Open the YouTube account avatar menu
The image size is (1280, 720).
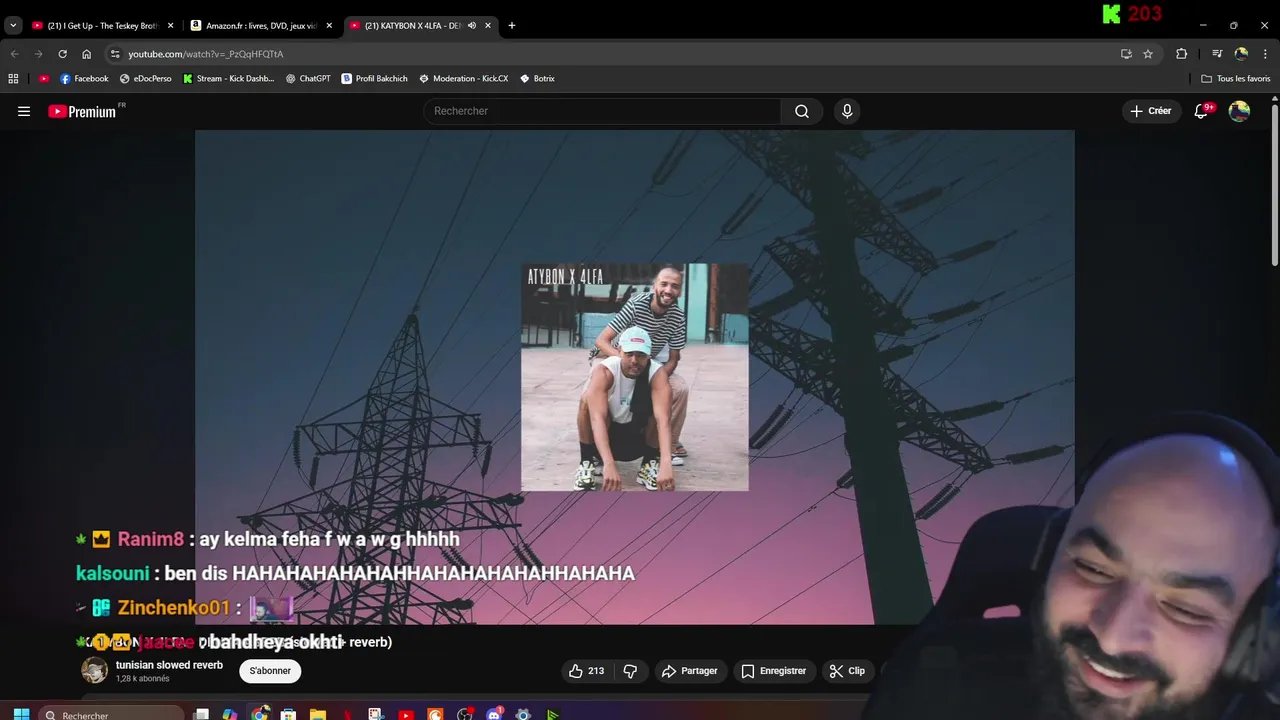[1239, 111]
